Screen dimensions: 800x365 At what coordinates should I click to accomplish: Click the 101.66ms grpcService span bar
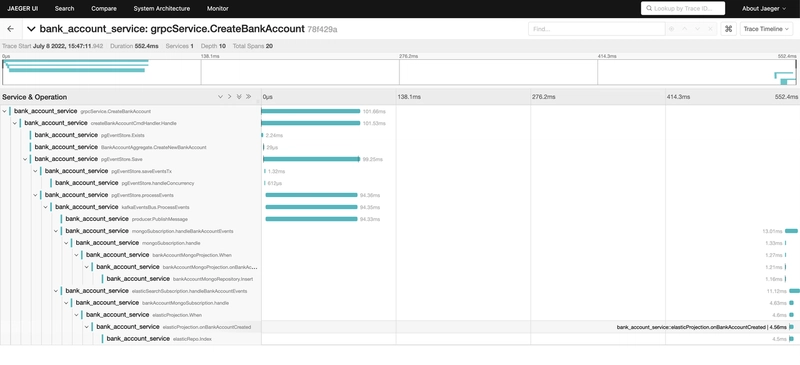311,111
